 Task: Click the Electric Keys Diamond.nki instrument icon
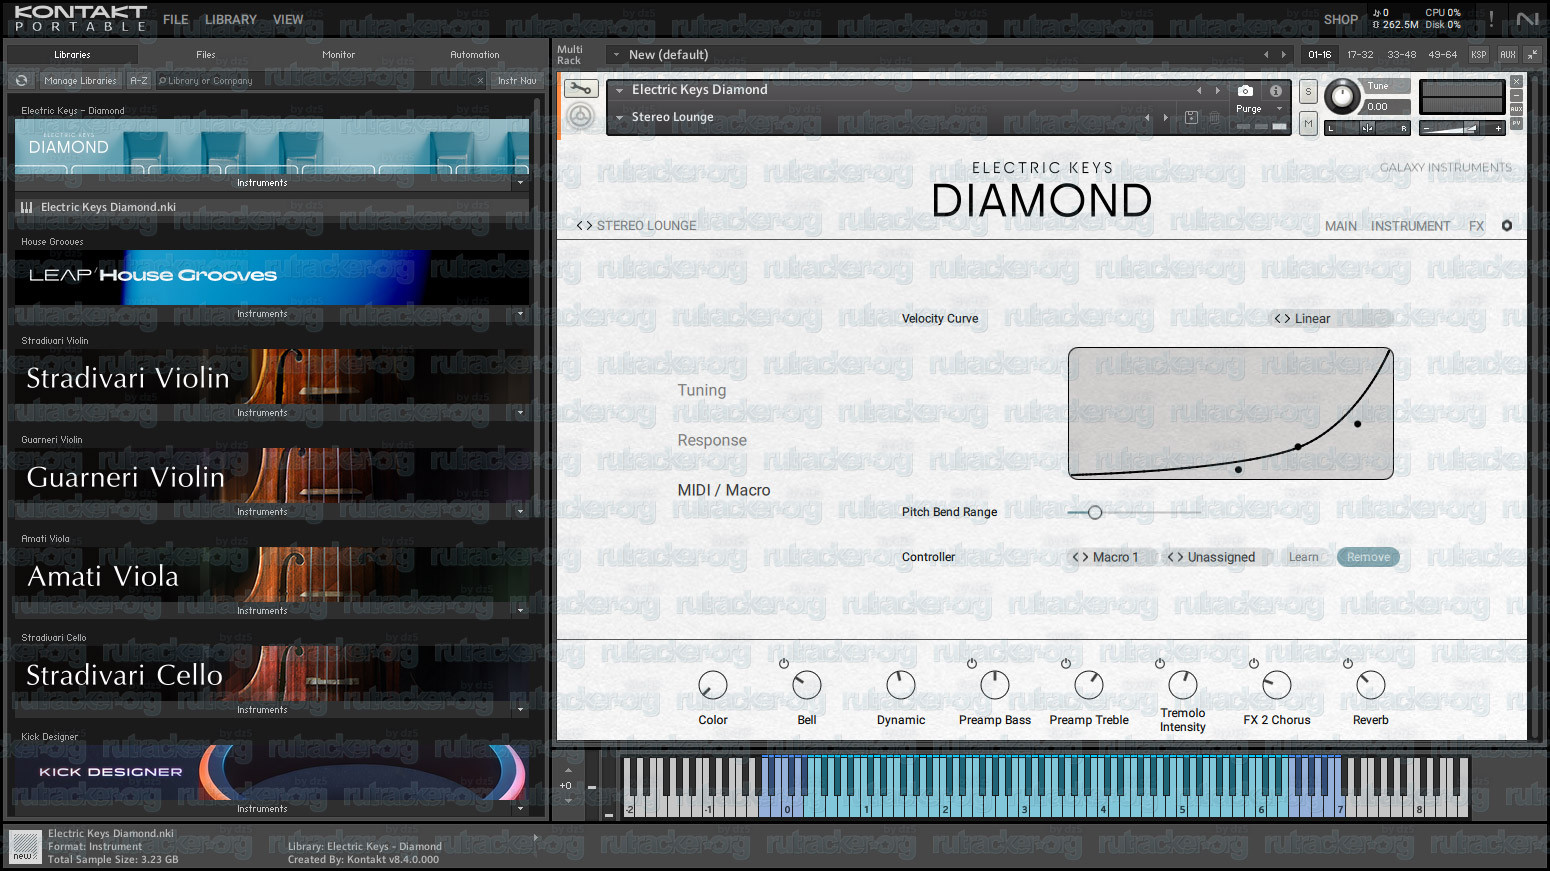pos(27,207)
